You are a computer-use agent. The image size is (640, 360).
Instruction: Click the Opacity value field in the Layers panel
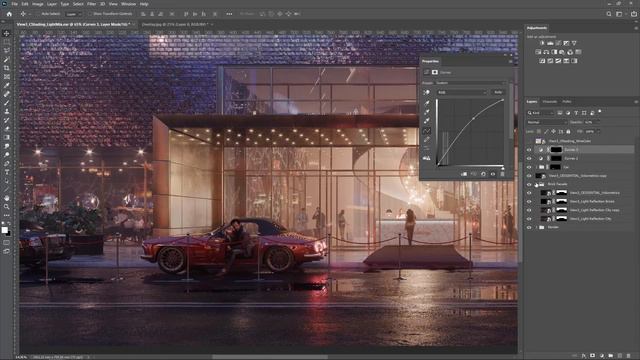[589, 122]
